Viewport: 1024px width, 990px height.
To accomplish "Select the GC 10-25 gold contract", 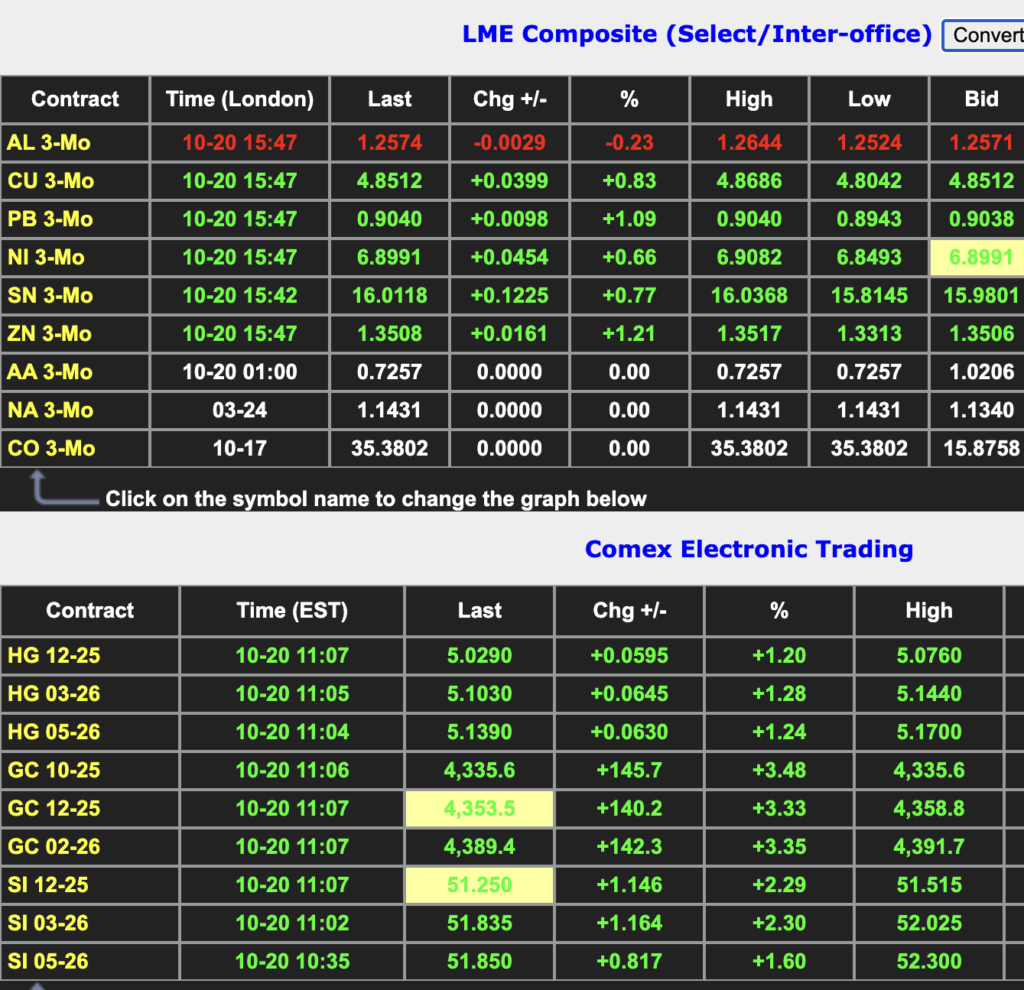I will [x=54, y=770].
